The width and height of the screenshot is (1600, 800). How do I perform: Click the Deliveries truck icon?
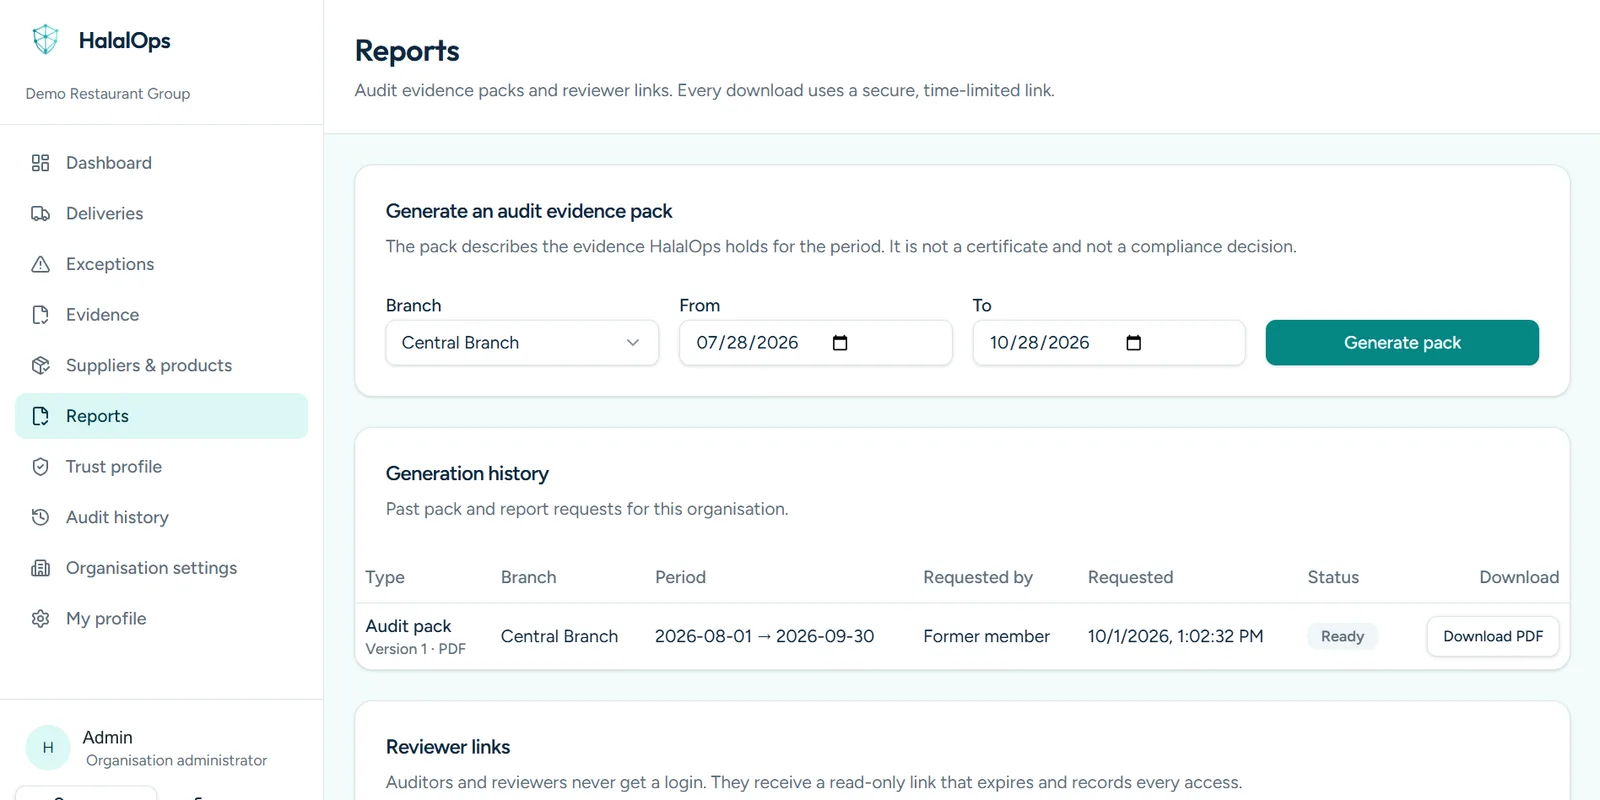coord(40,214)
